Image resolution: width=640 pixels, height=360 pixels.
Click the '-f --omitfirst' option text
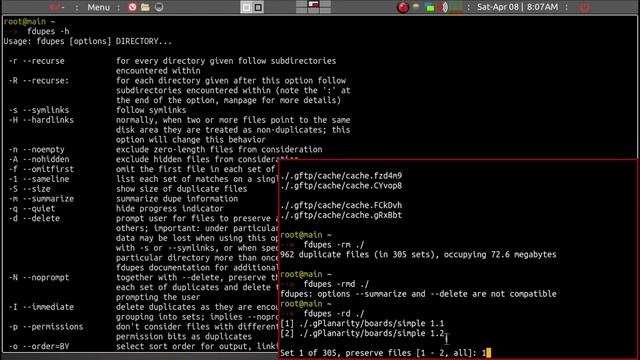pyautogui.click(x=41, y=169)
